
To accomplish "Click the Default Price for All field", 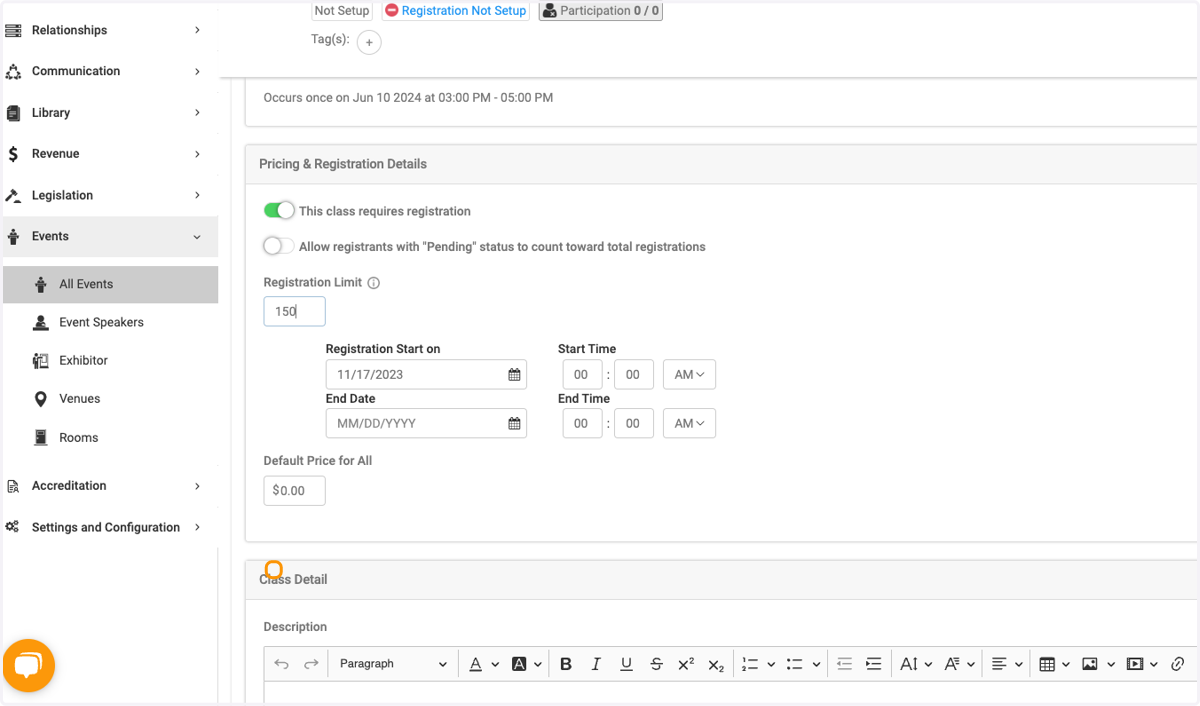I will point(294,491).
